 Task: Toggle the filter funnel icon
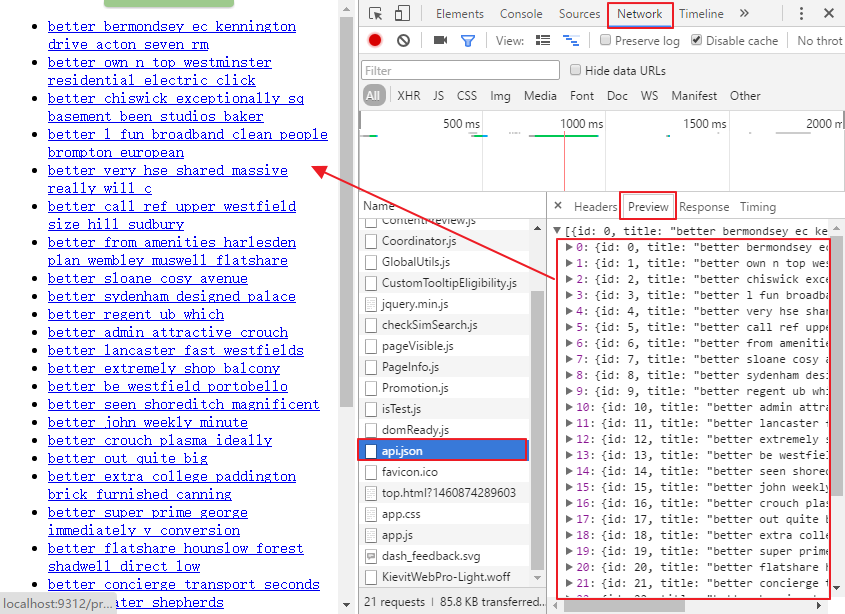pyautogui.click(x=468, y=41)
